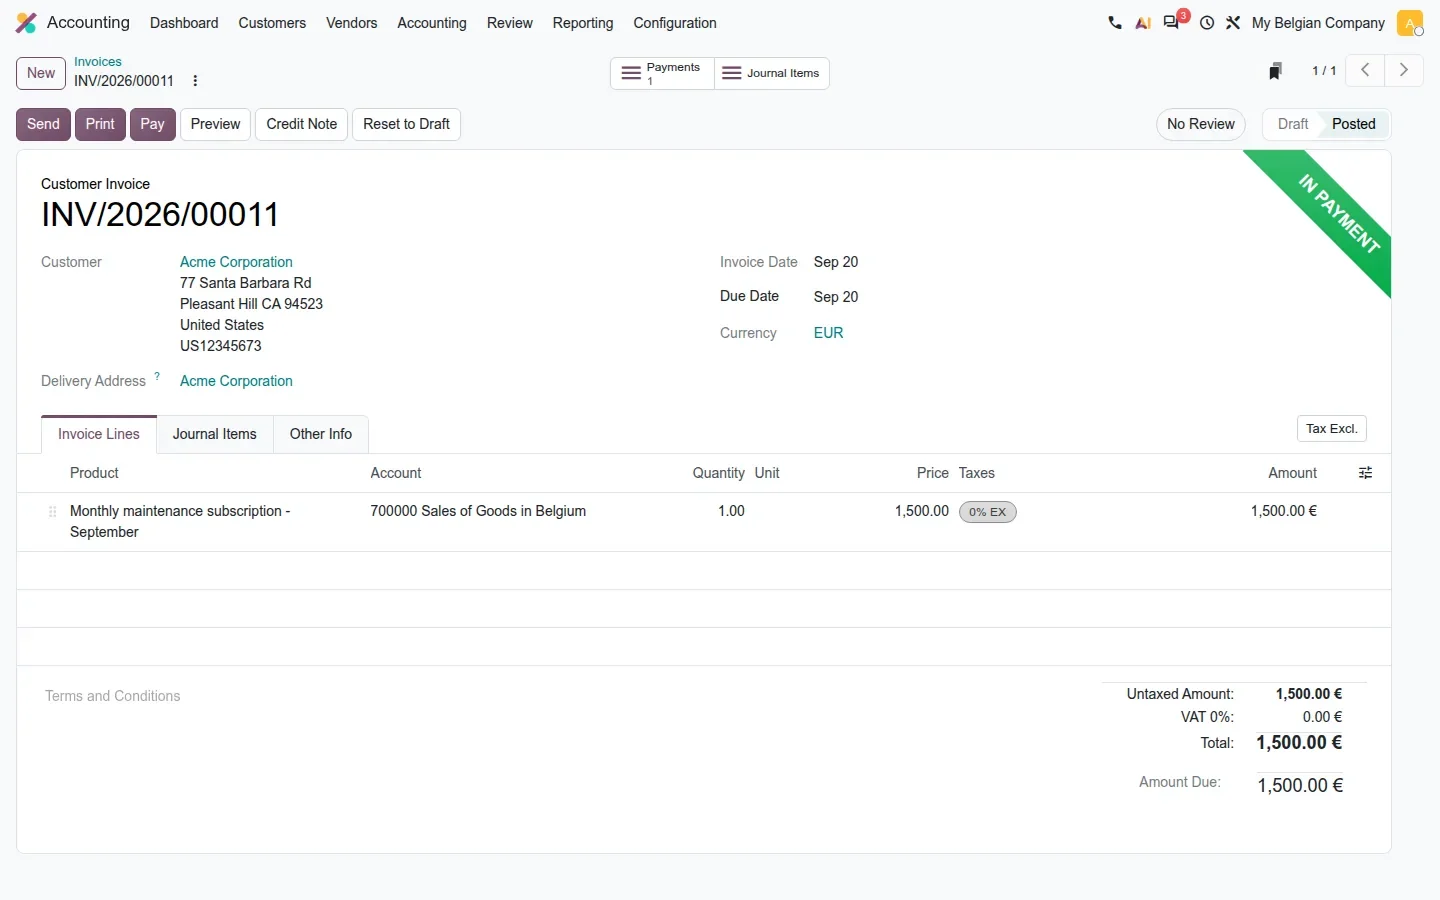
Task: Click the Credit Note button
Action: [x=302, y=124]
